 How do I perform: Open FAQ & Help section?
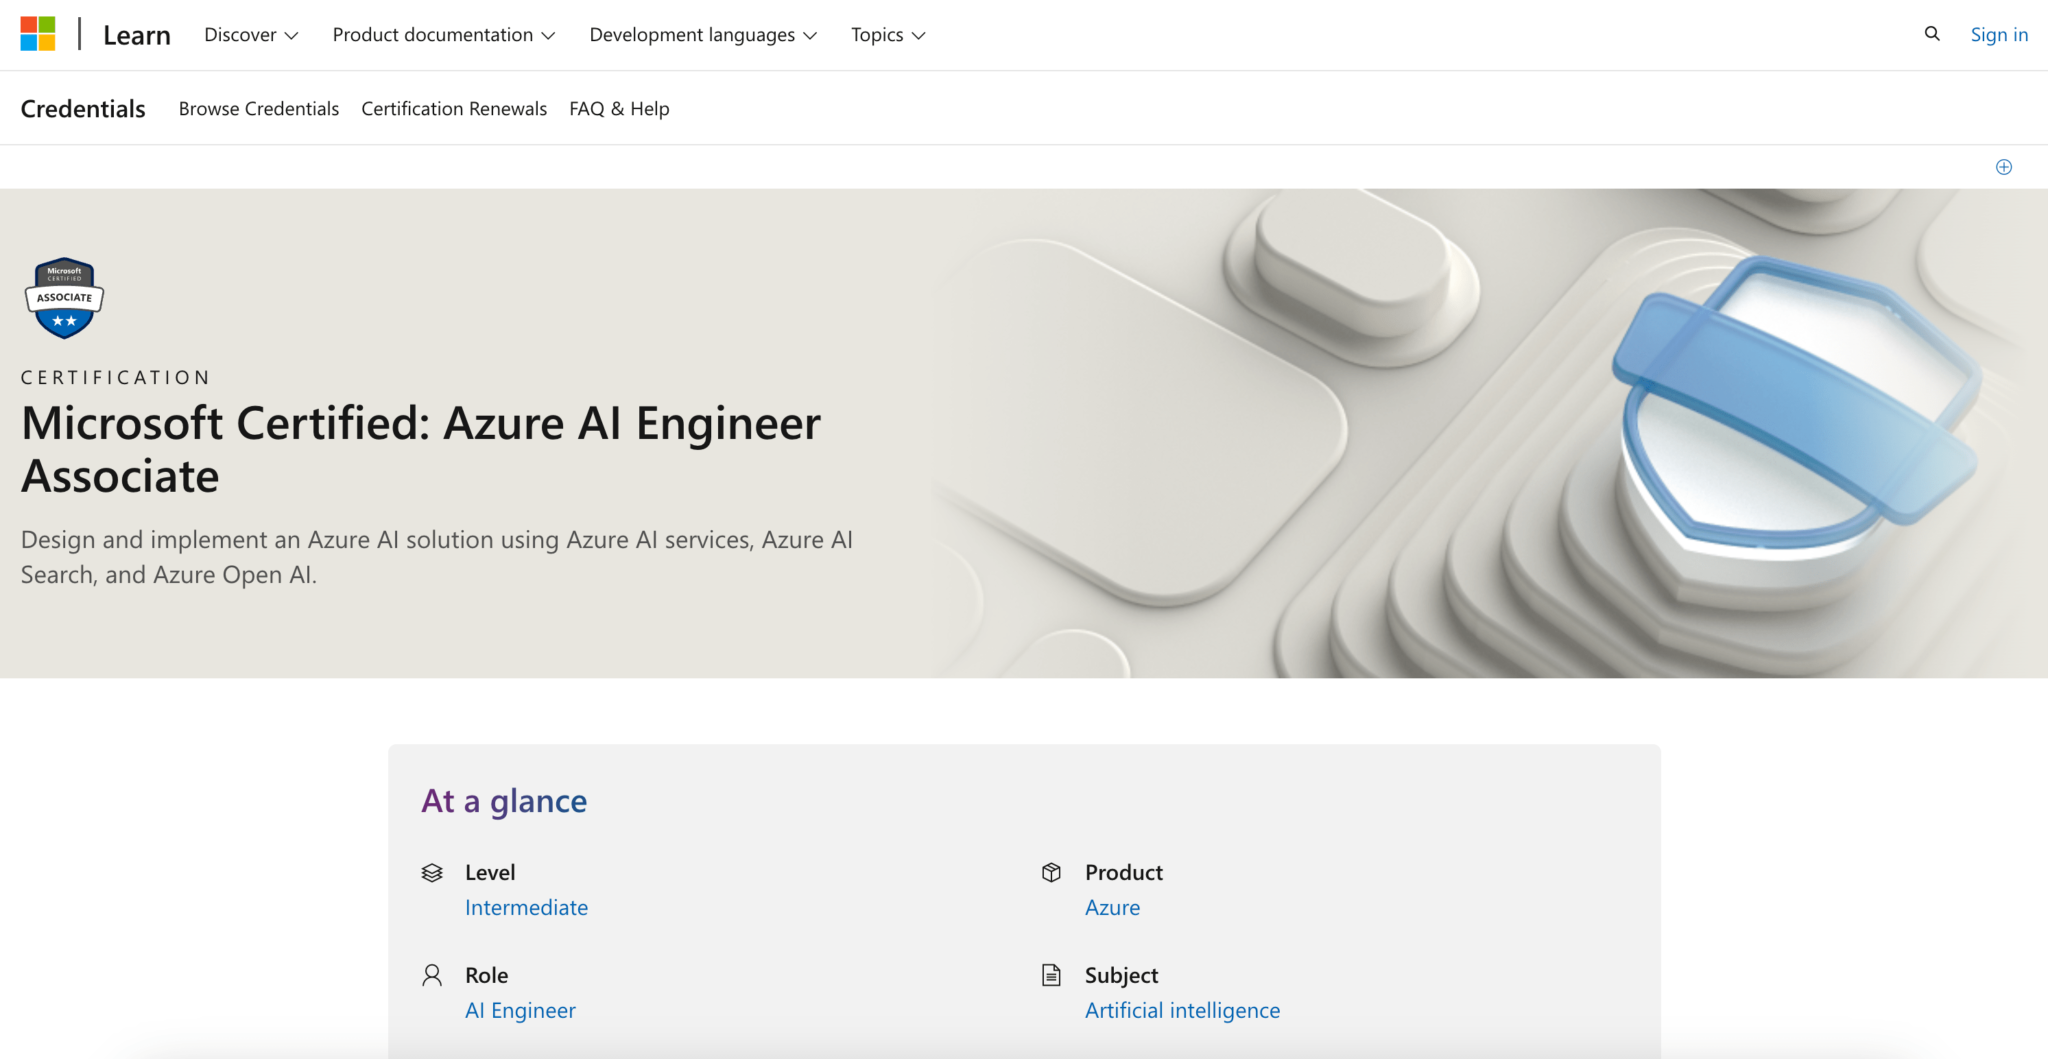coord(619,109)
